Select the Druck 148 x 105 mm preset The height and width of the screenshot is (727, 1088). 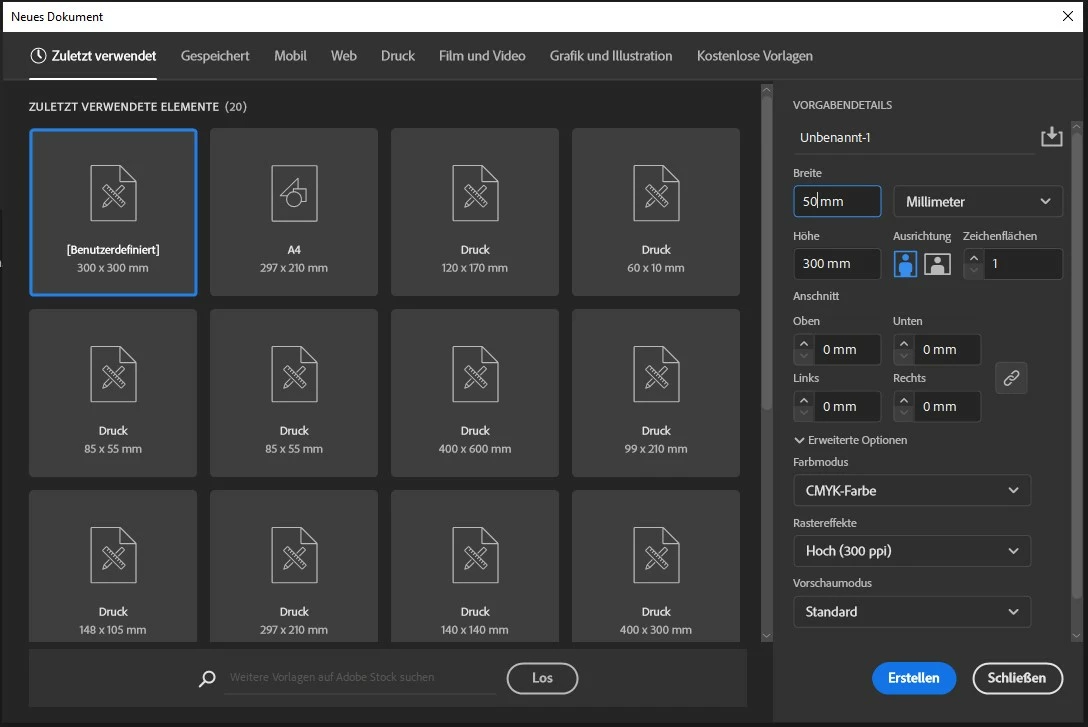coord(113,566)
